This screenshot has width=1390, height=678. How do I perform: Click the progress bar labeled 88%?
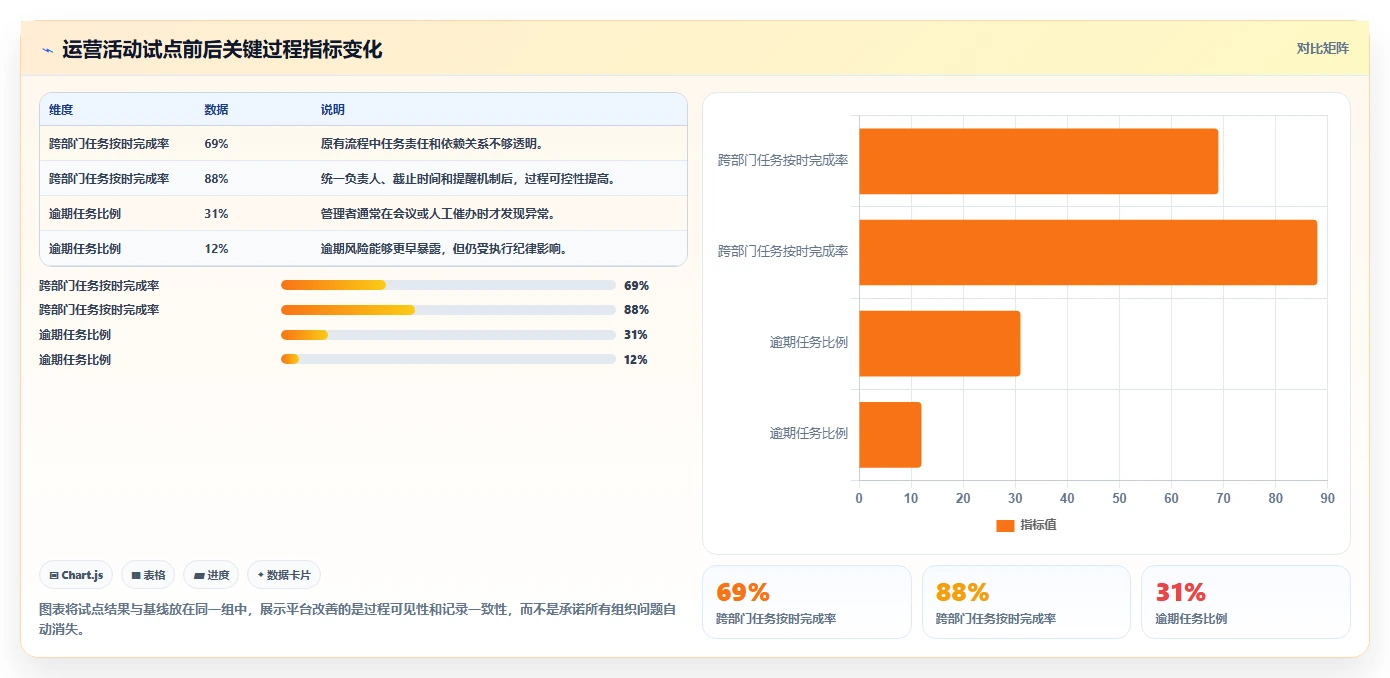click(x=448, y=310)
